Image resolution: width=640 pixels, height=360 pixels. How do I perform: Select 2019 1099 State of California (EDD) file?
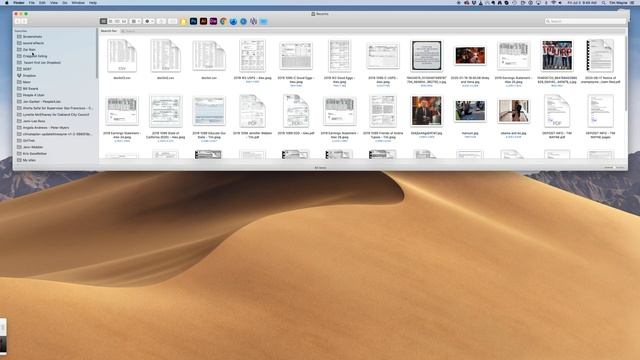(166, 111)
